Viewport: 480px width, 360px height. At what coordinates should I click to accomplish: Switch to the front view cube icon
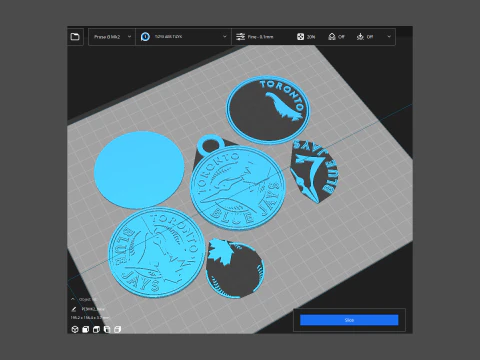click(x=86, y=329)
